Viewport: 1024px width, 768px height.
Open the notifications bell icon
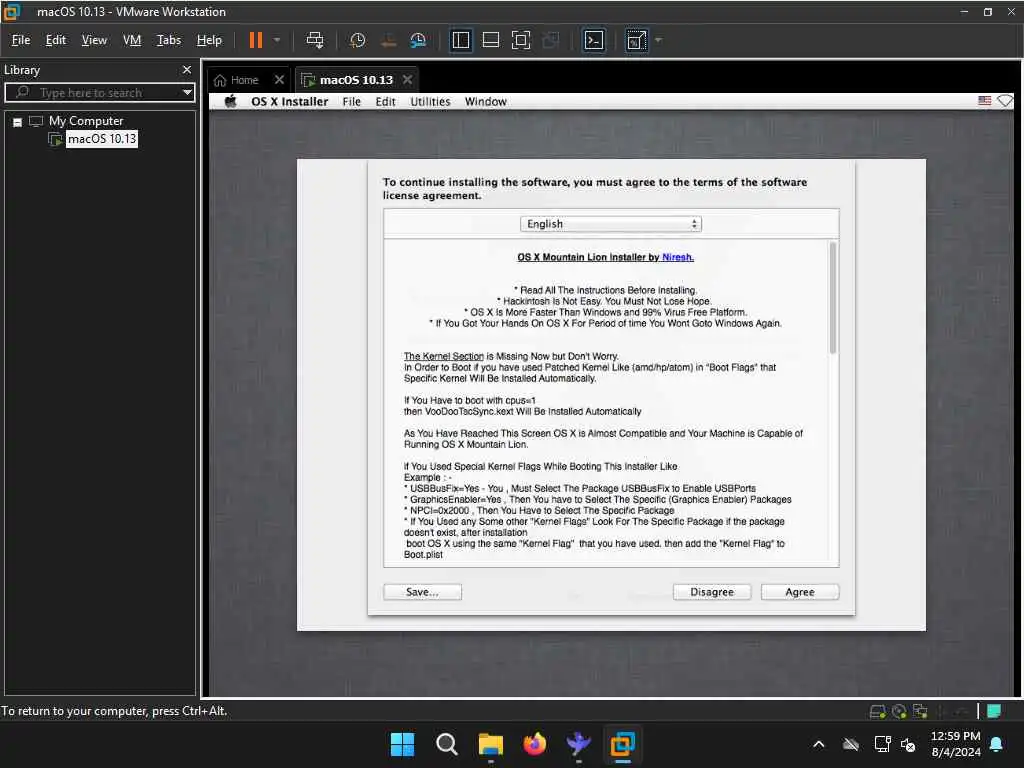997,744
